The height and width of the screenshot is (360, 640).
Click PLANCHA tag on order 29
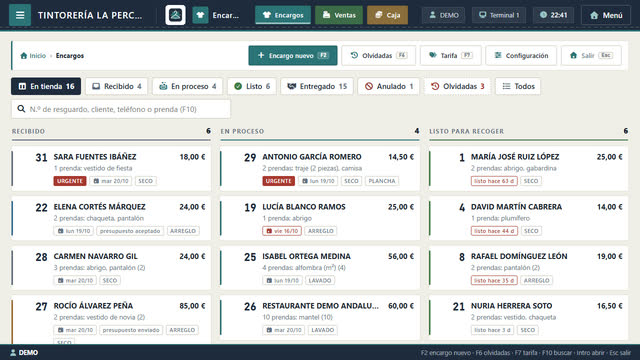[382, 181]
